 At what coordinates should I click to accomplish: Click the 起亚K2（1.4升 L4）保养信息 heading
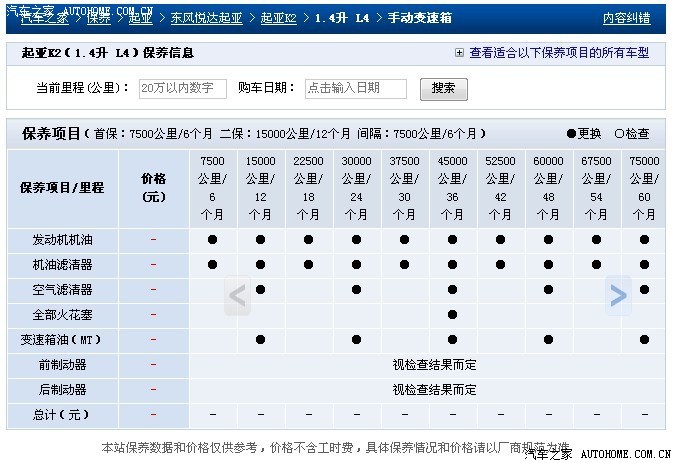coord(108,53)
